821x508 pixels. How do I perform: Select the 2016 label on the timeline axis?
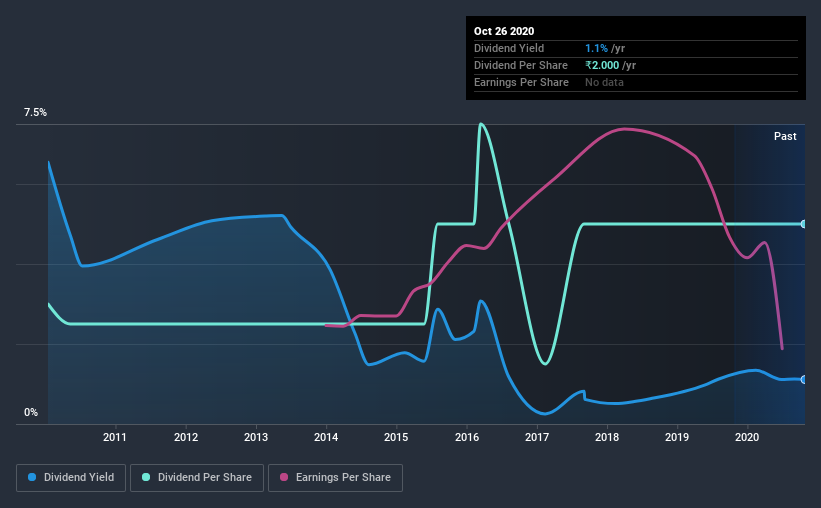467,437
